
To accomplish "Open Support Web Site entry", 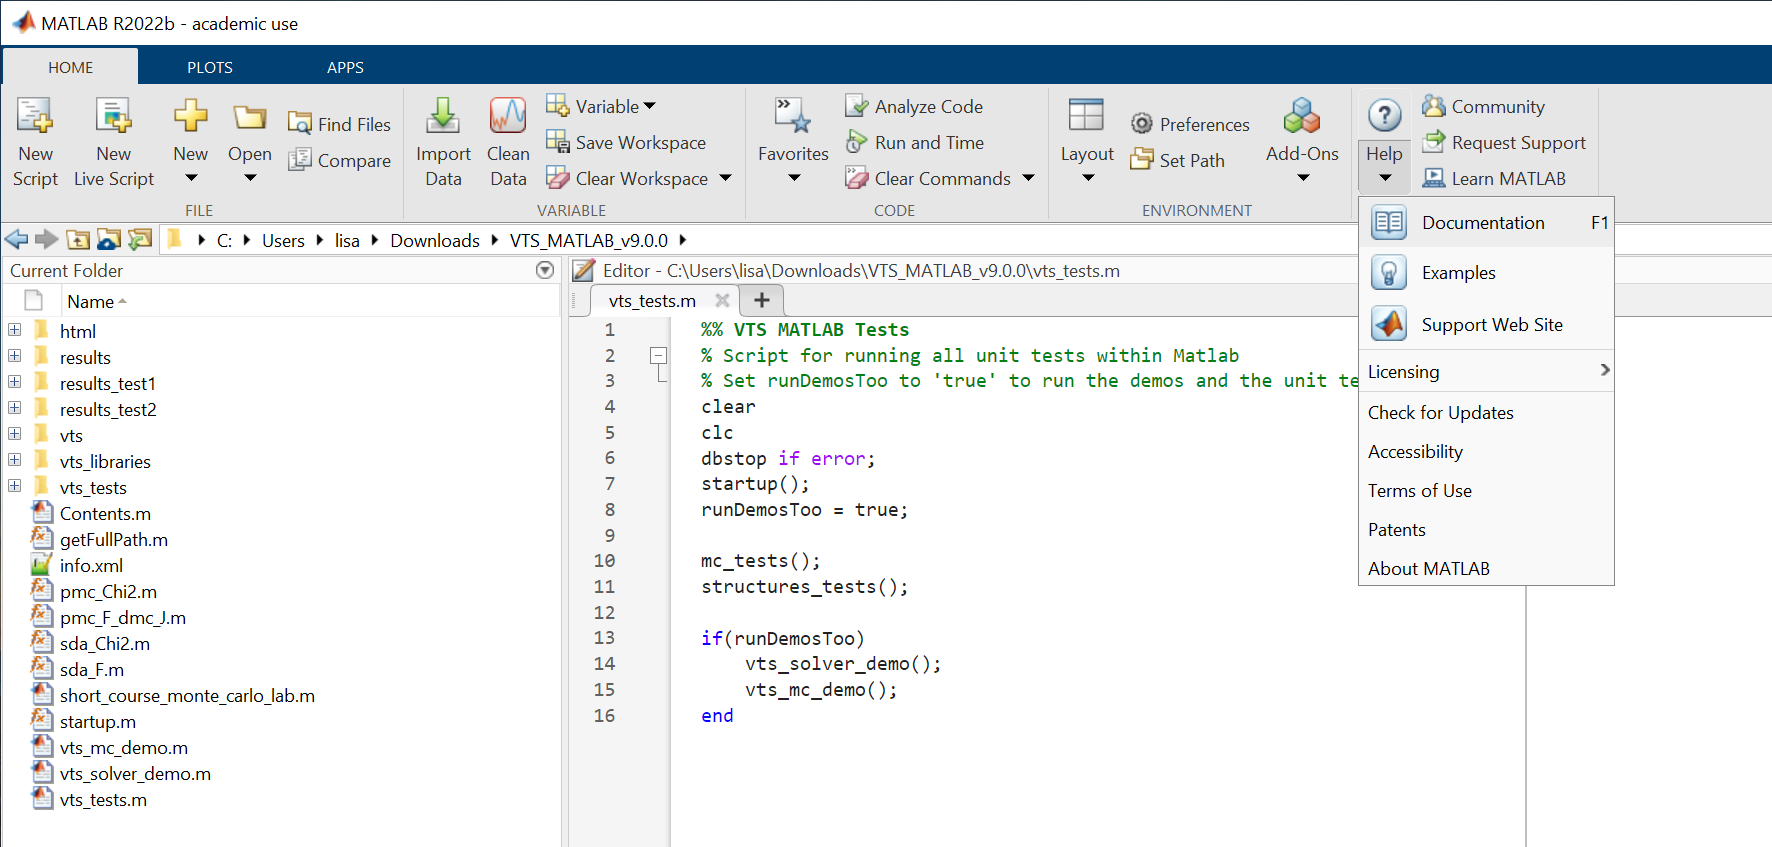I will coord(1486,325).
